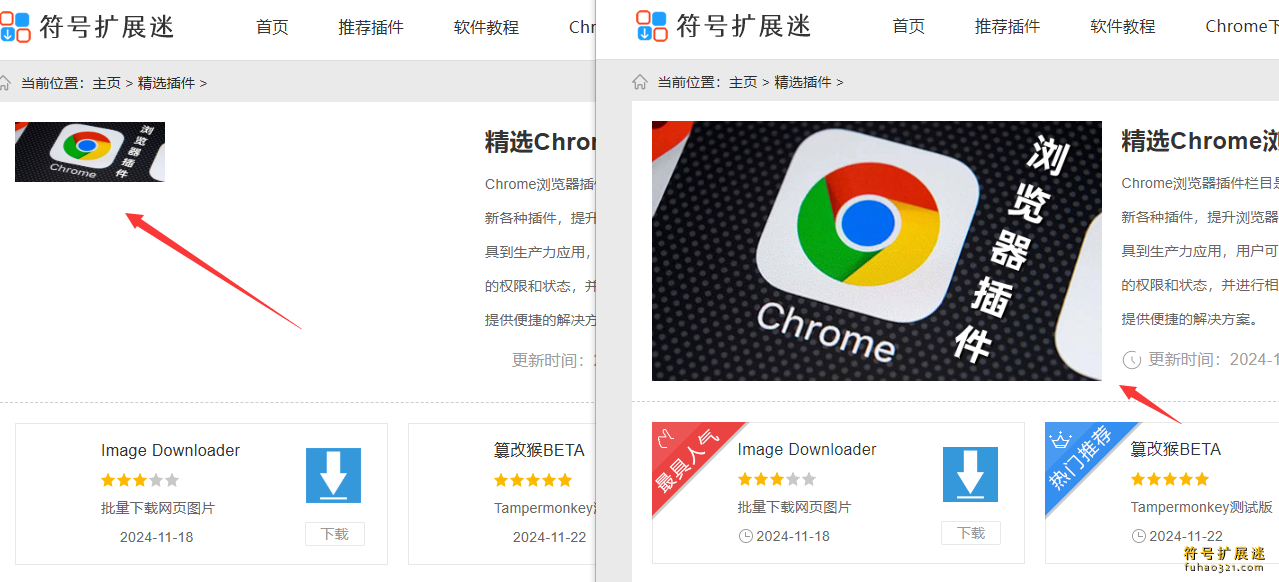Click breadcrumb home icon in left page
Image resolution: width=1279 pixels, height=582 pixels.
click(x=4, y=83)
